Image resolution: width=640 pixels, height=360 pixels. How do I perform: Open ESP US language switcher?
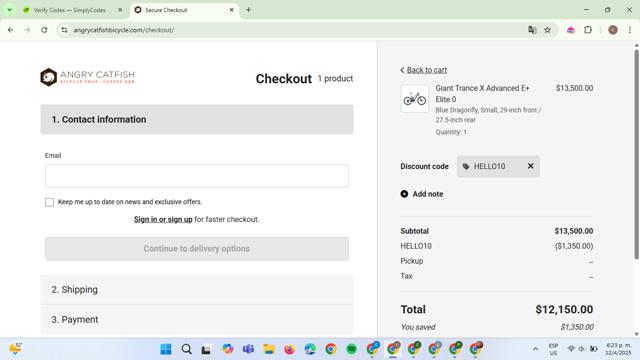[553, 349]
